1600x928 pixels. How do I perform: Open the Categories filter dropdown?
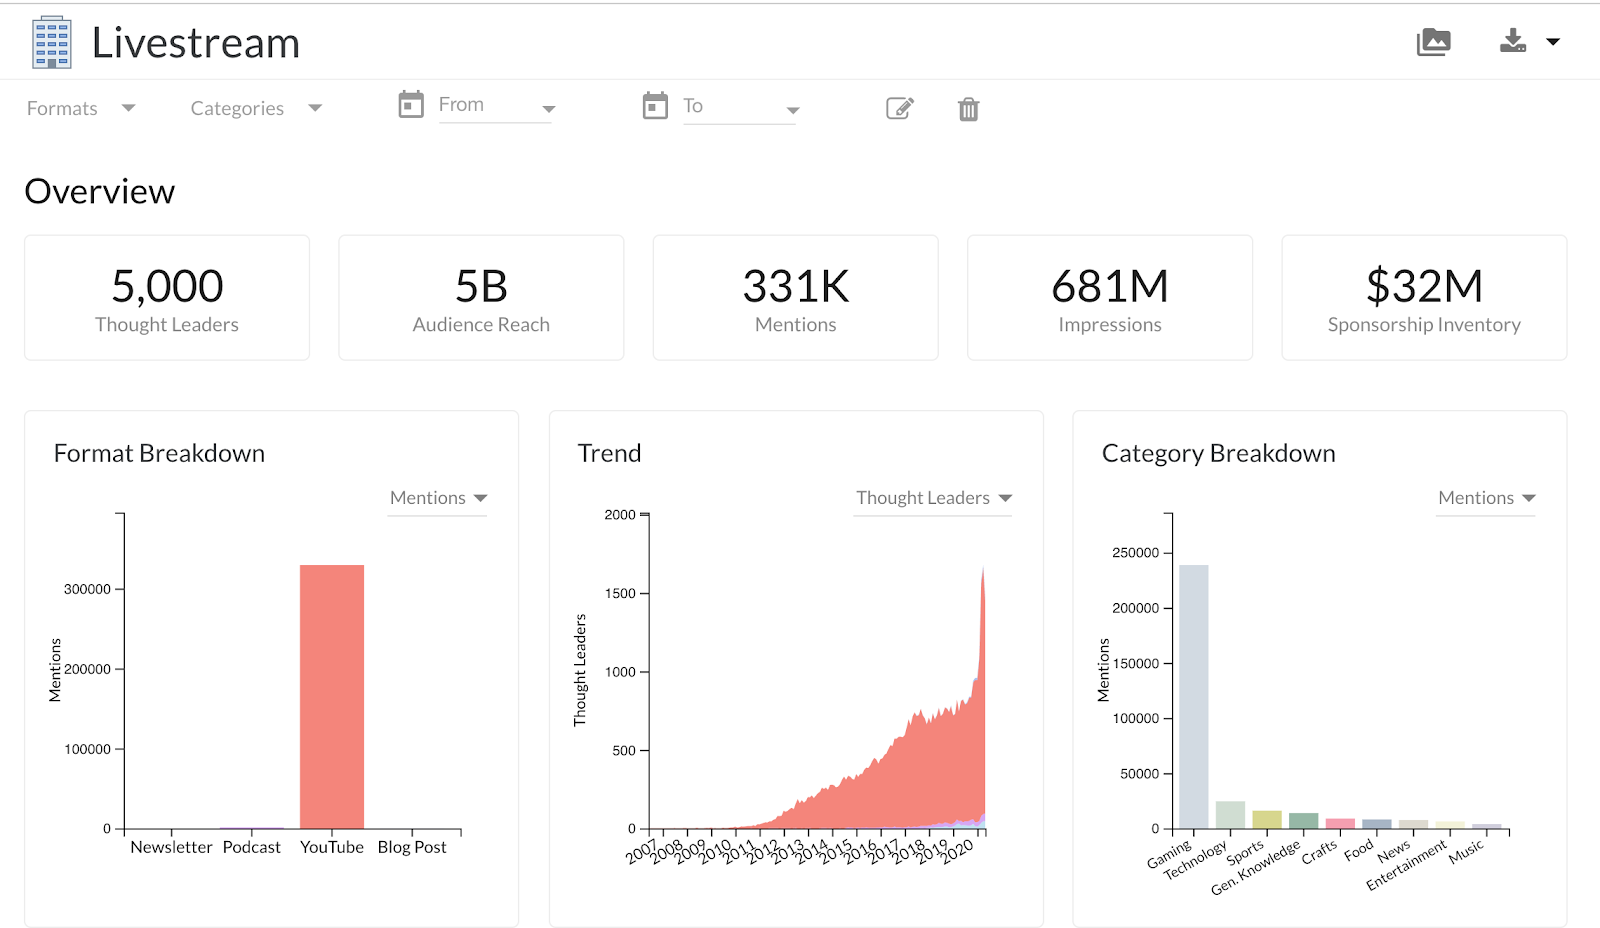pos(256,108)
